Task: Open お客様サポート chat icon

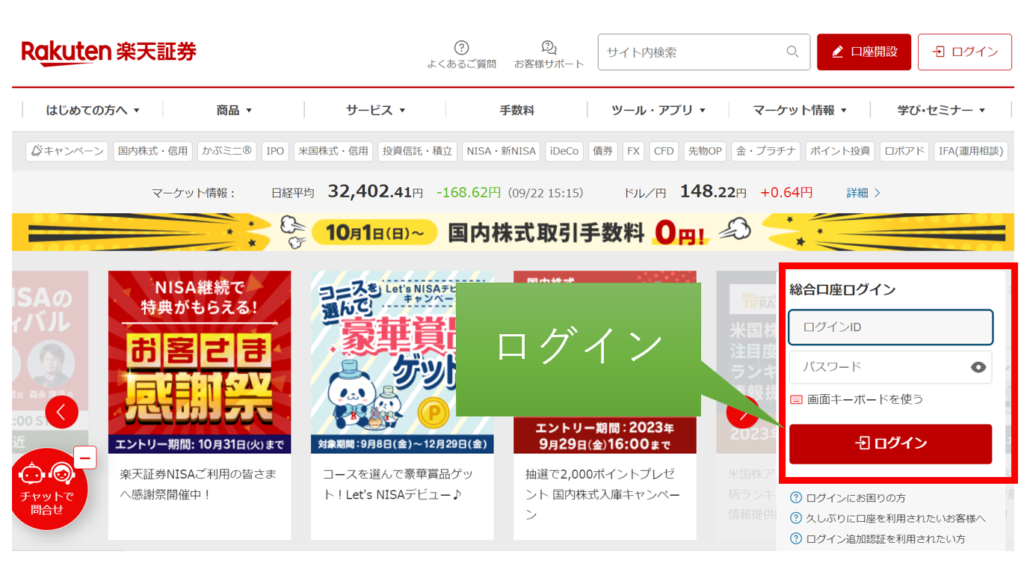Action: (x=549, y=48)
